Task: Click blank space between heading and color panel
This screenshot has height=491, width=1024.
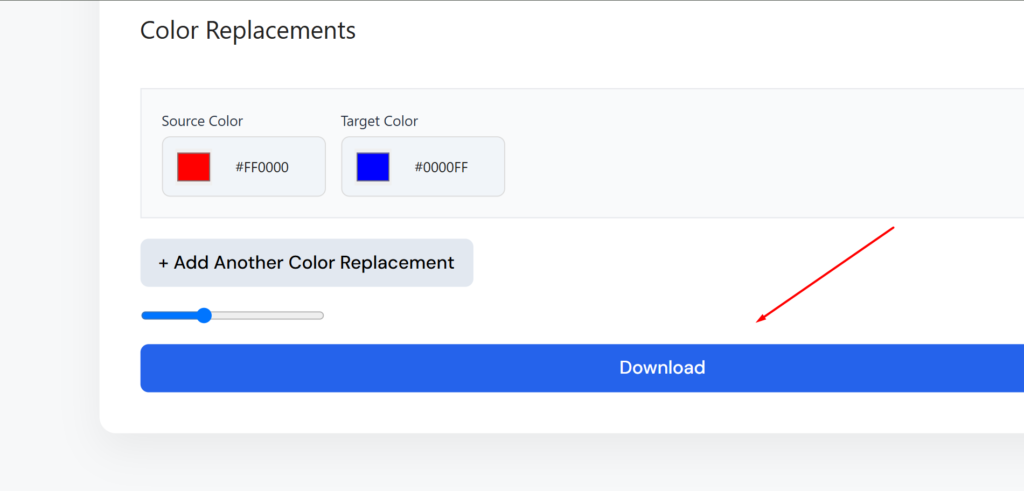Action: (x=500, y=67)
